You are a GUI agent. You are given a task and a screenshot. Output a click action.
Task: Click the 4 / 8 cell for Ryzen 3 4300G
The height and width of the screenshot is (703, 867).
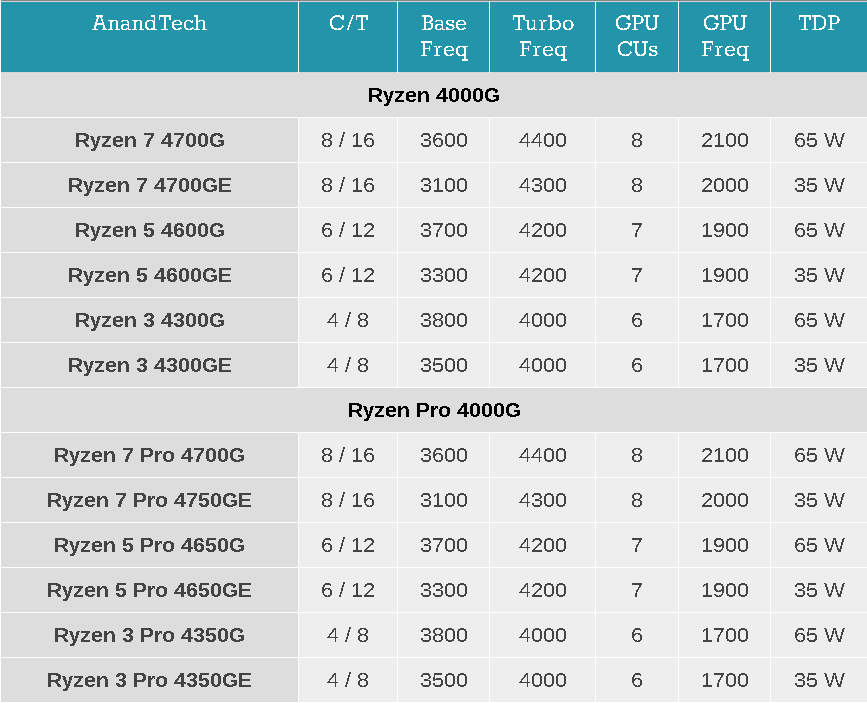tap(348, 320)
